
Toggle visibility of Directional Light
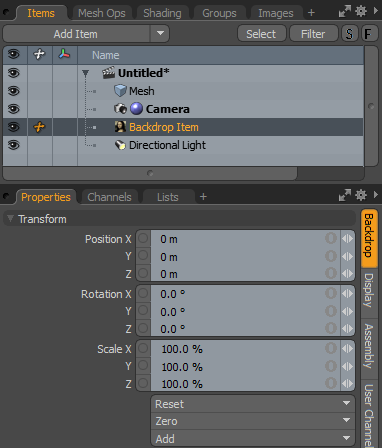click(14, 145)
